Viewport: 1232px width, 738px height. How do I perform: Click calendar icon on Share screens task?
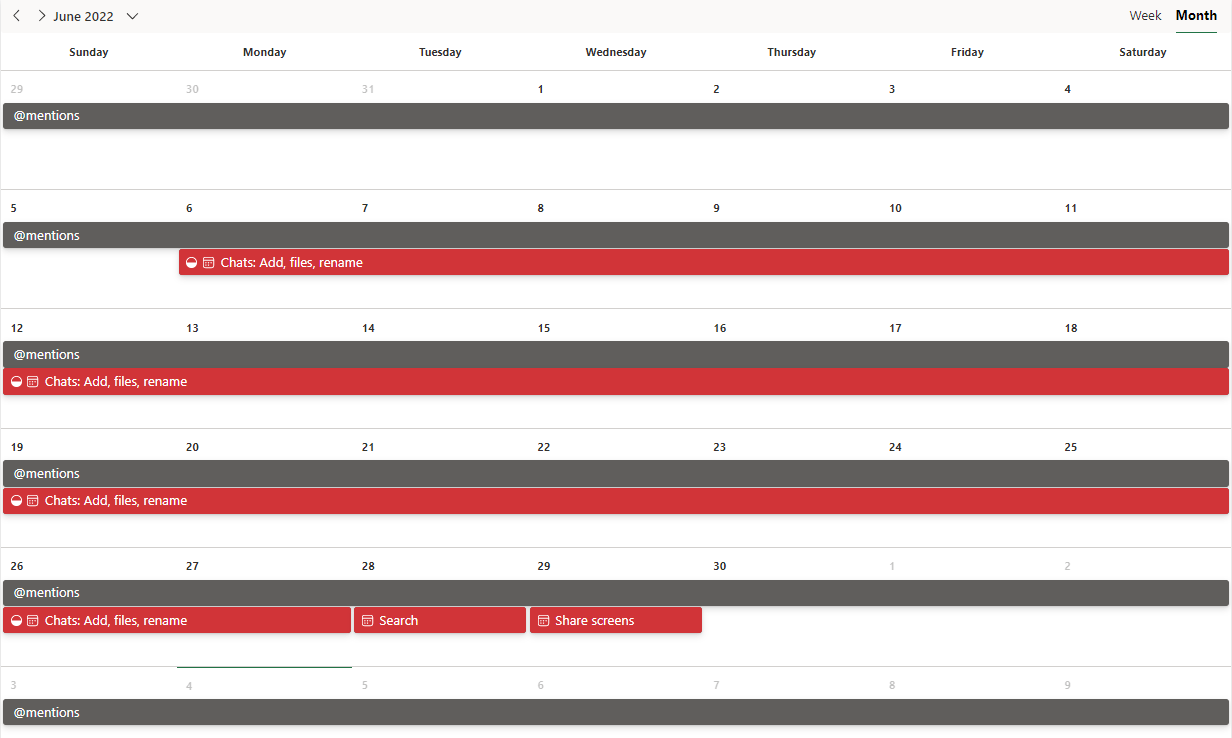click(544, 621)
